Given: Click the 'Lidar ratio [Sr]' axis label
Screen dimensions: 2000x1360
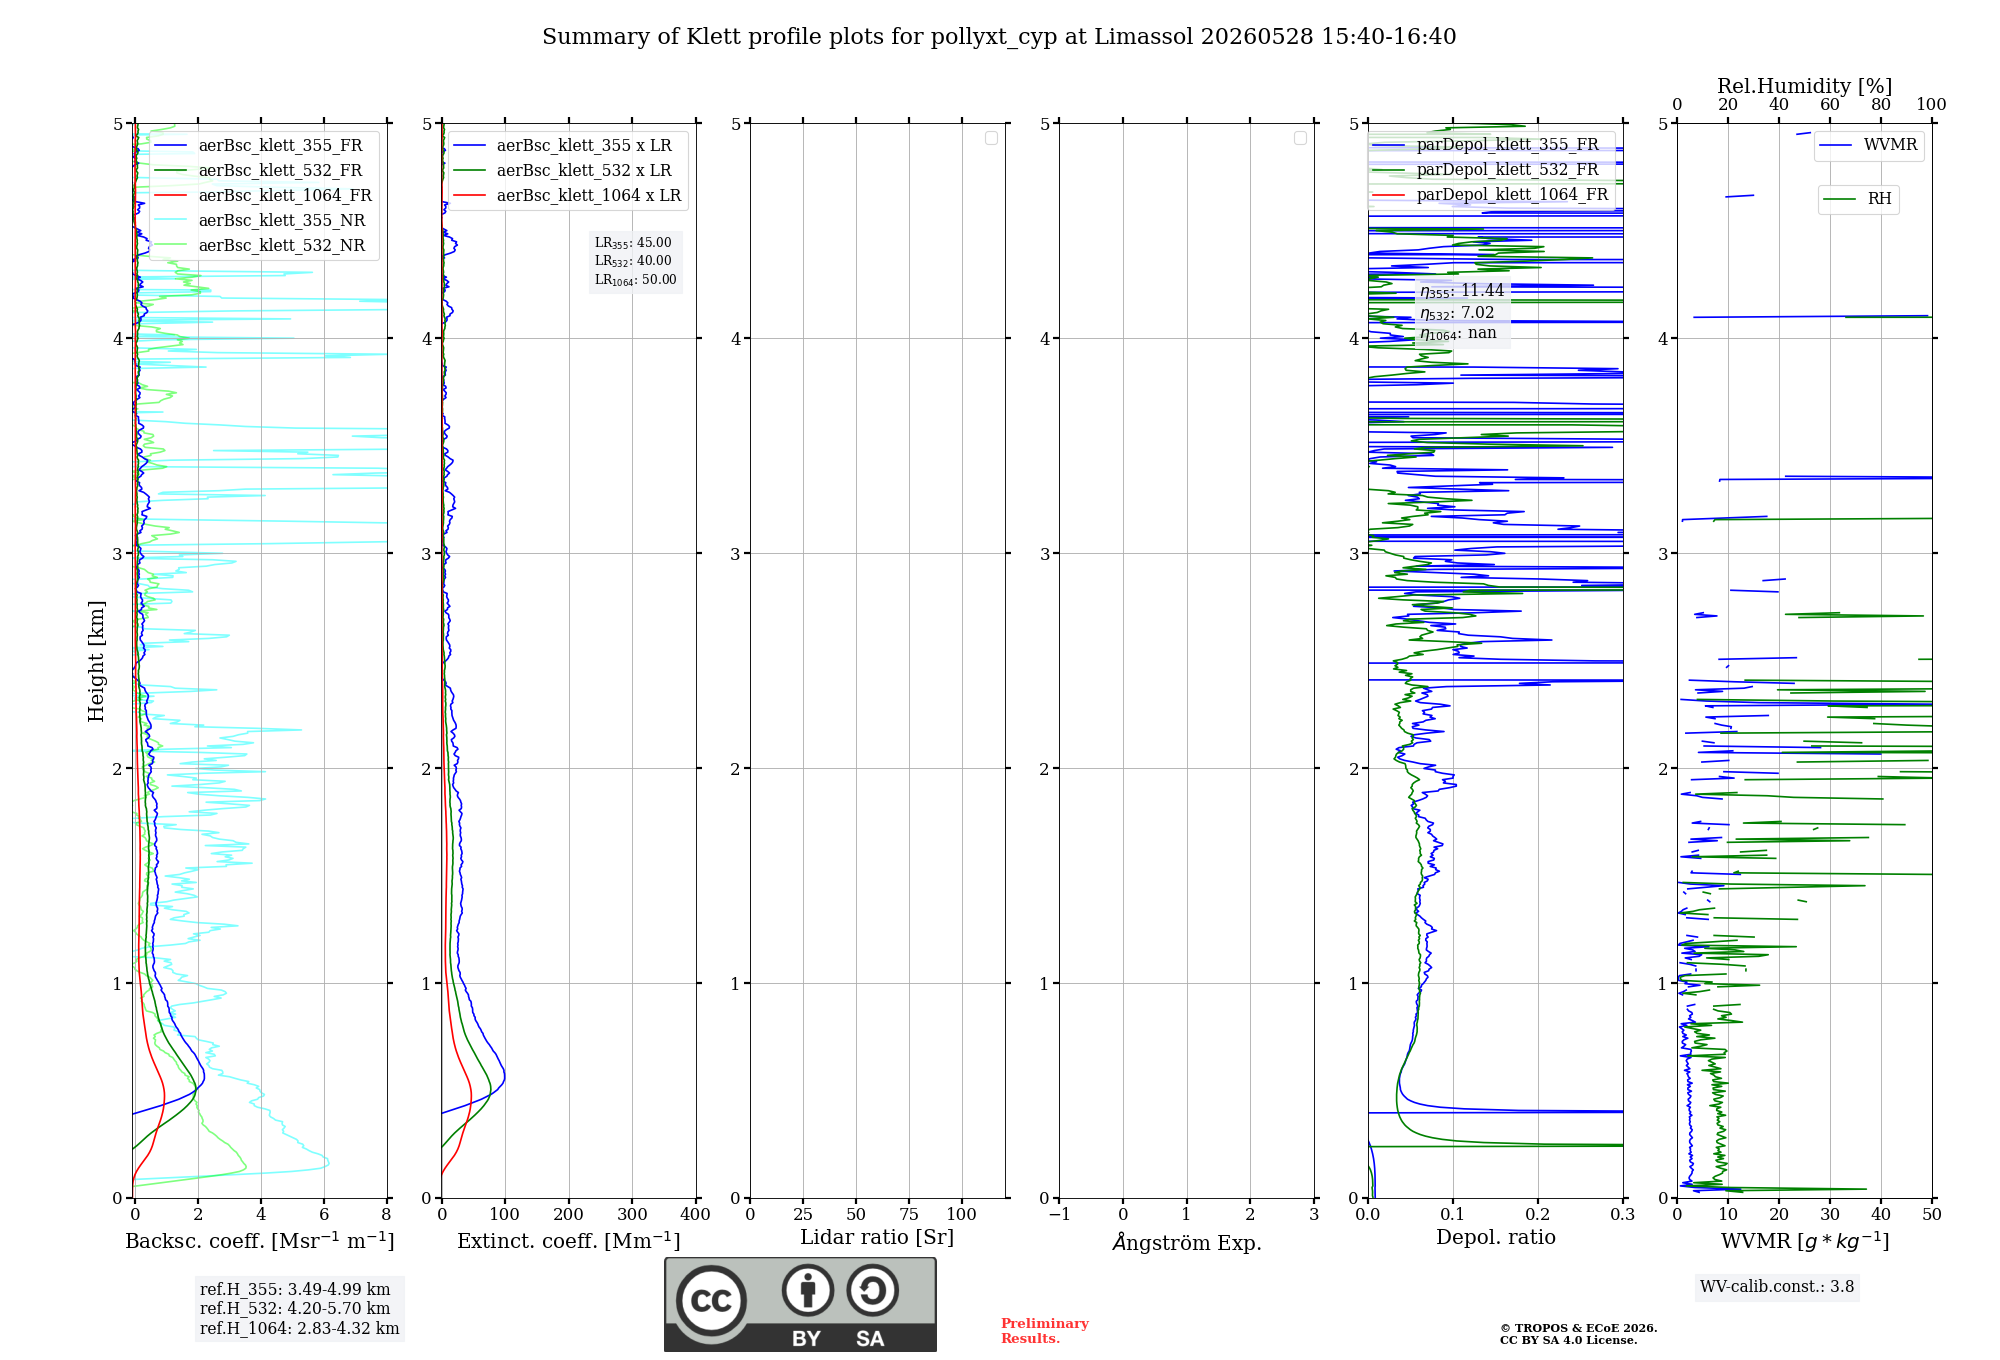Looking at the screenshot, I should point(876,1238).
